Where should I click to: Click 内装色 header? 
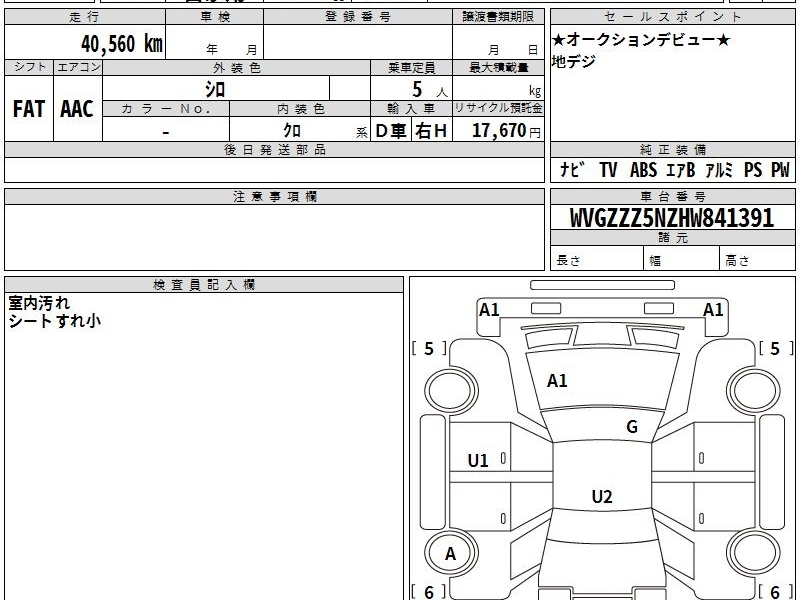(x=301, y=109)
